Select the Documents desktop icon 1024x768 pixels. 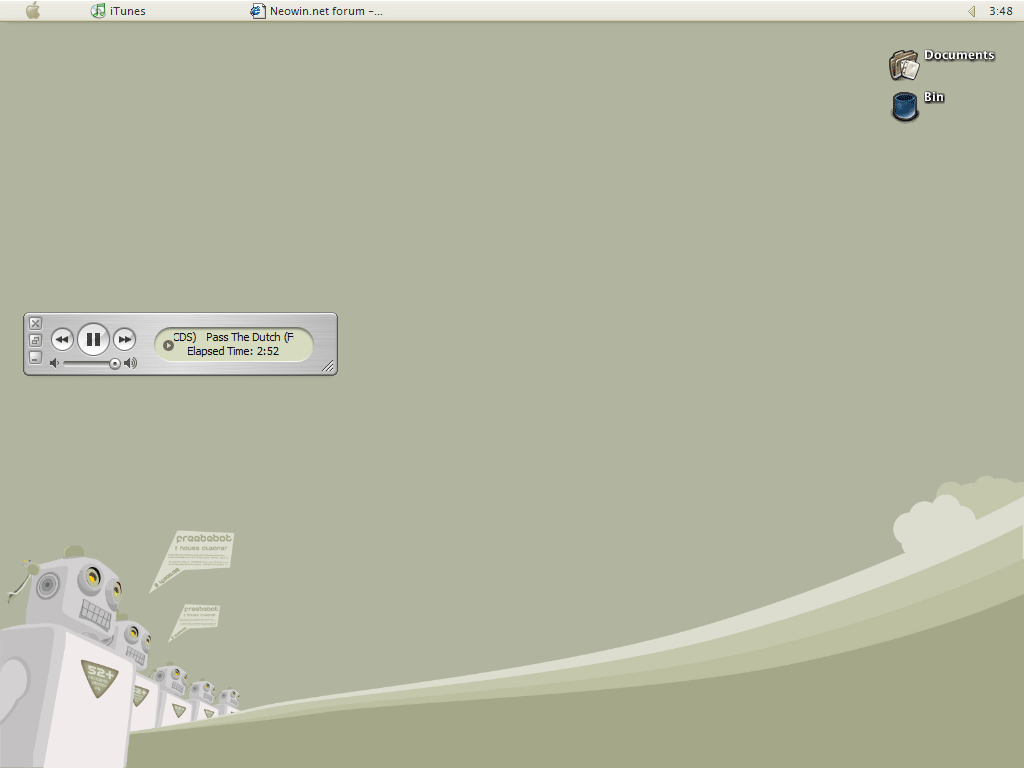pyautogui.click(x=942, y=64)
